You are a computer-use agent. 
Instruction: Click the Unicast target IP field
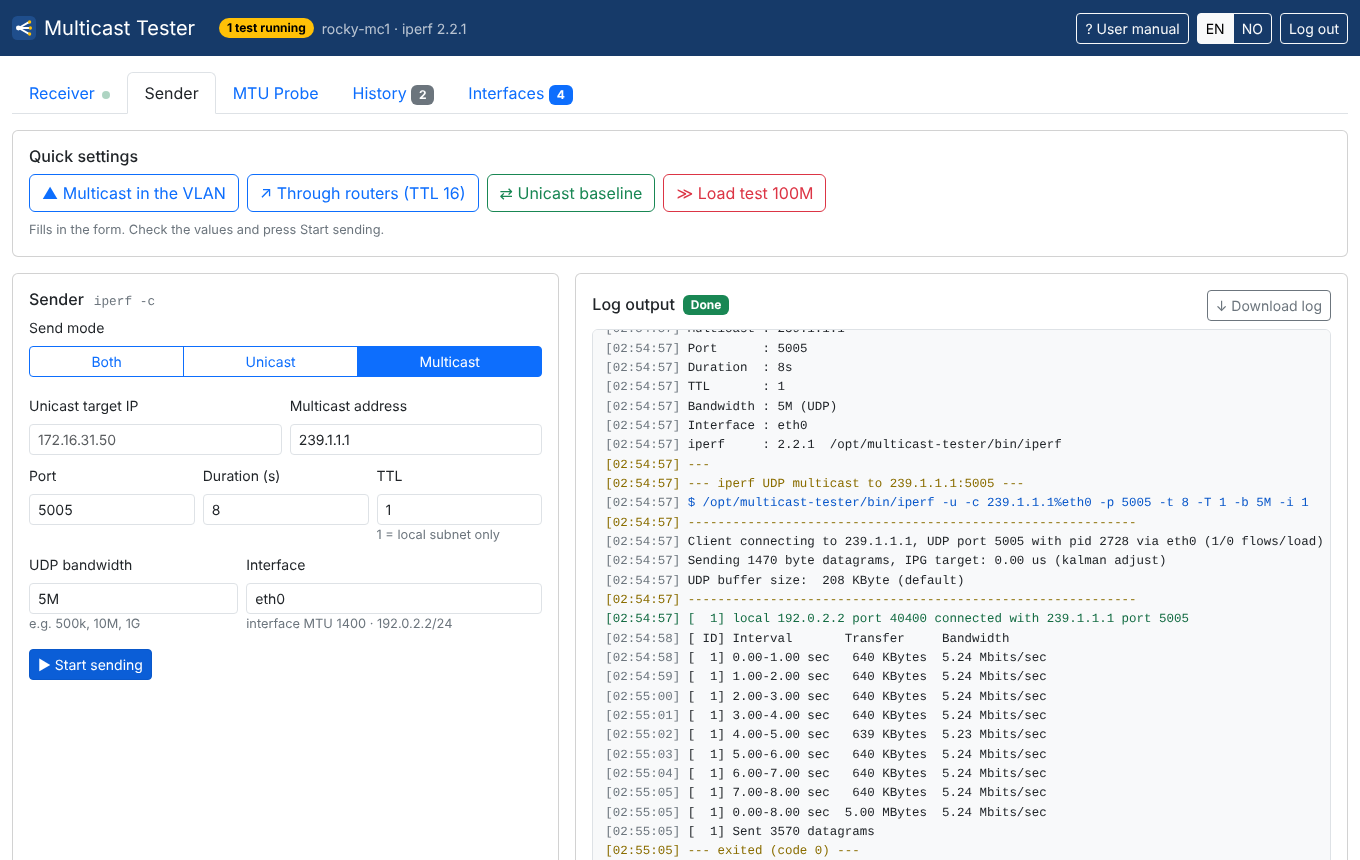point(155,440)
